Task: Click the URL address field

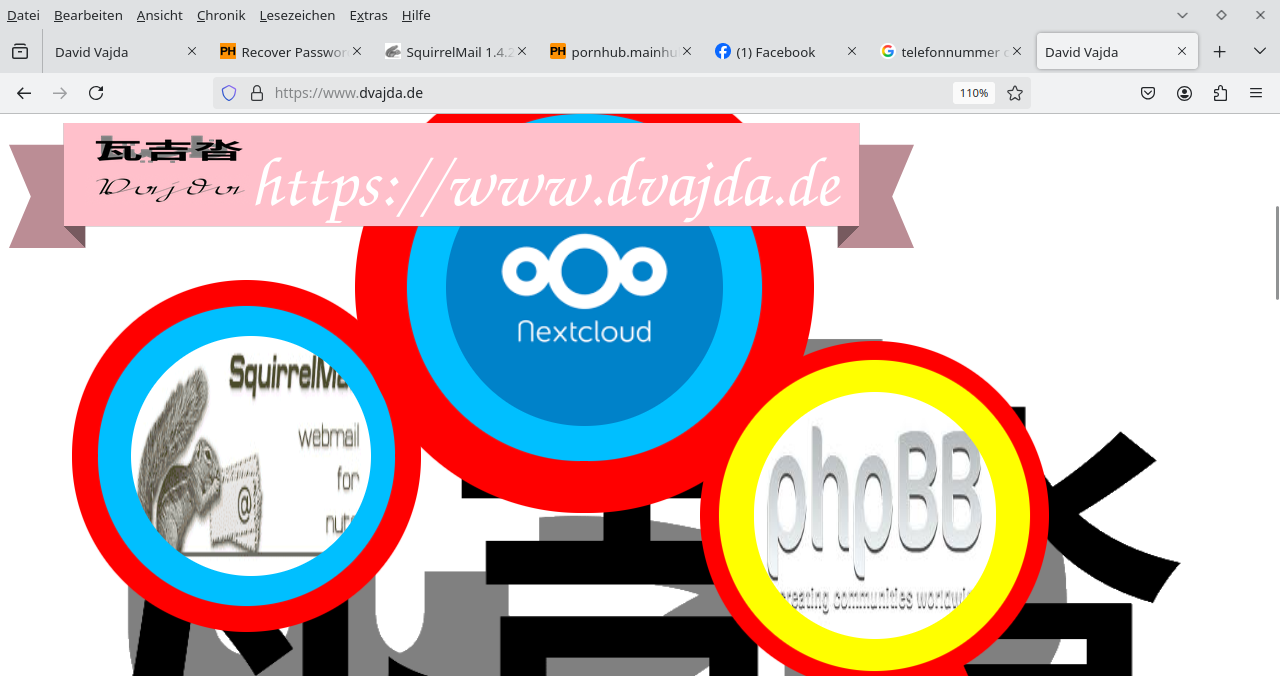Action: (x=600, y=93)
